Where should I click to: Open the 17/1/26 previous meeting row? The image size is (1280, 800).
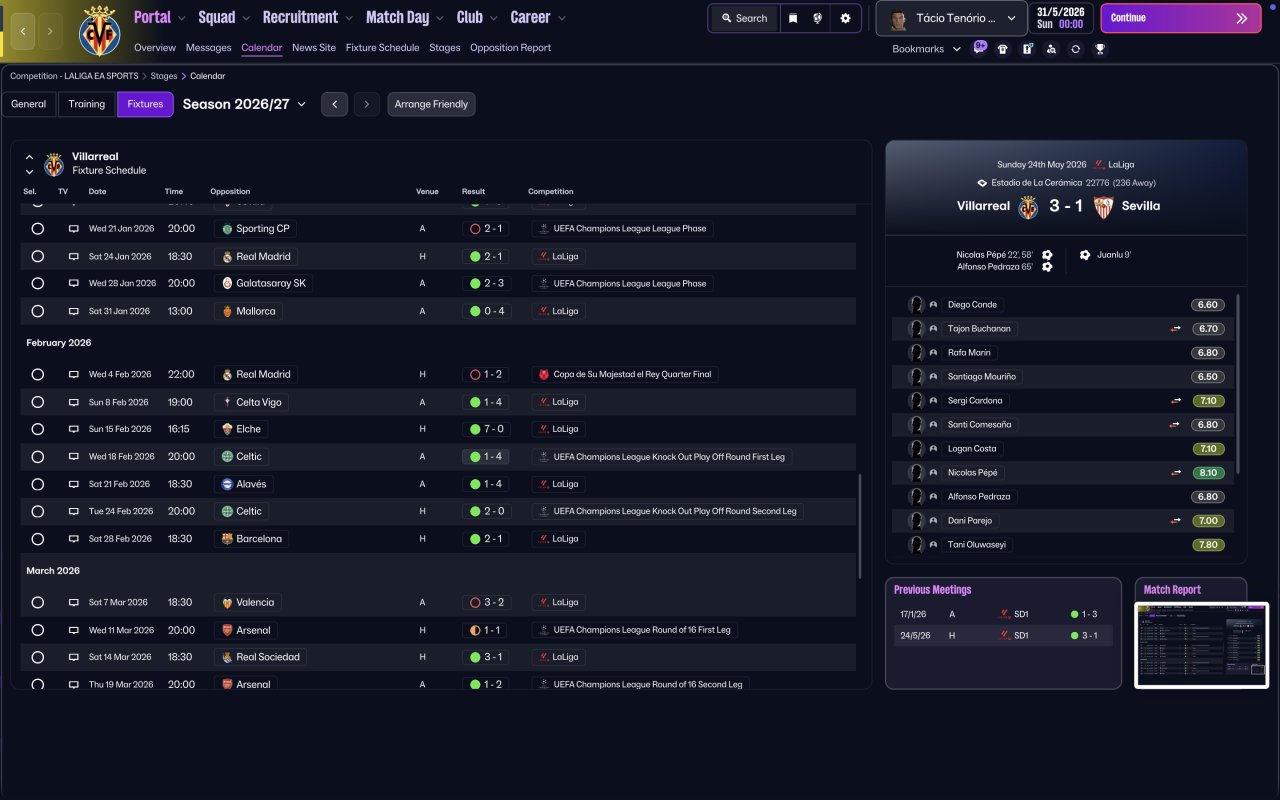pos(1003,615)
